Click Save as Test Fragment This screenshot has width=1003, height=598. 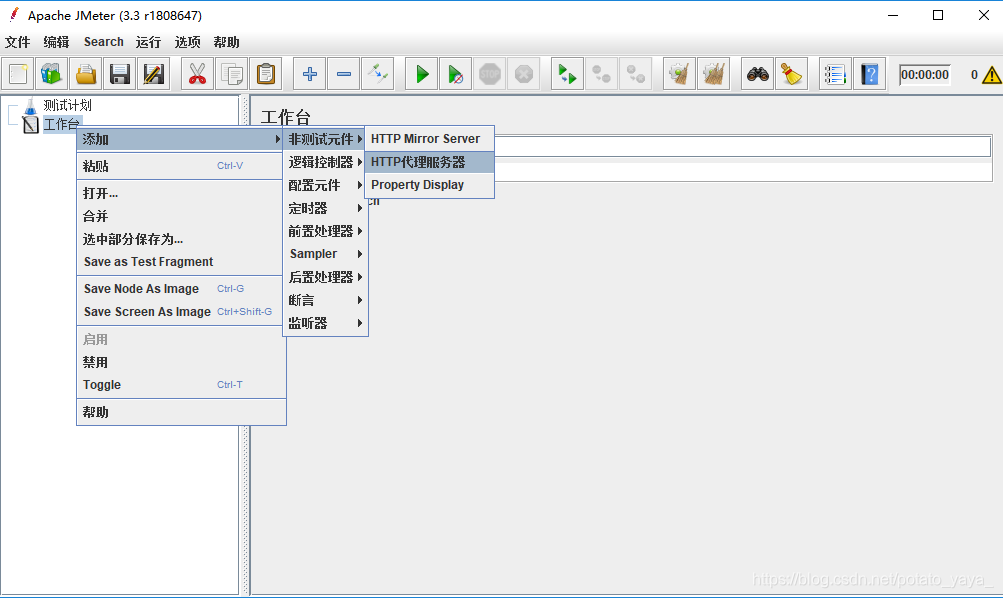180,262
